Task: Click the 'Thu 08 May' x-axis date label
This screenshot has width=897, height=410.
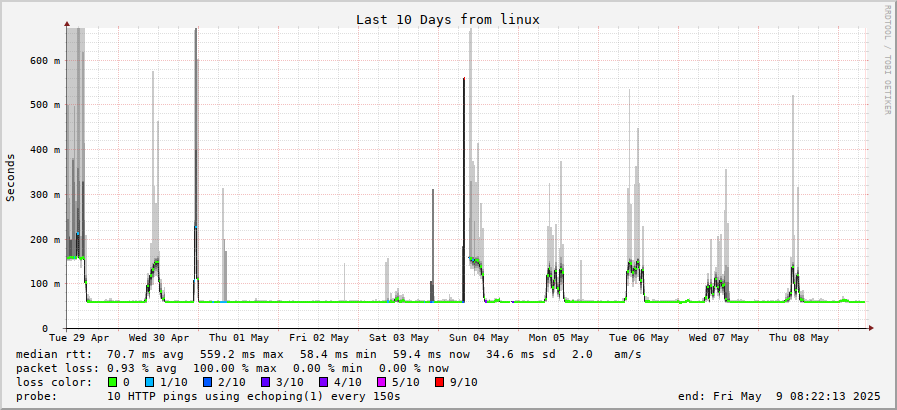Action: pyautogui.click(x=799, y=338)
